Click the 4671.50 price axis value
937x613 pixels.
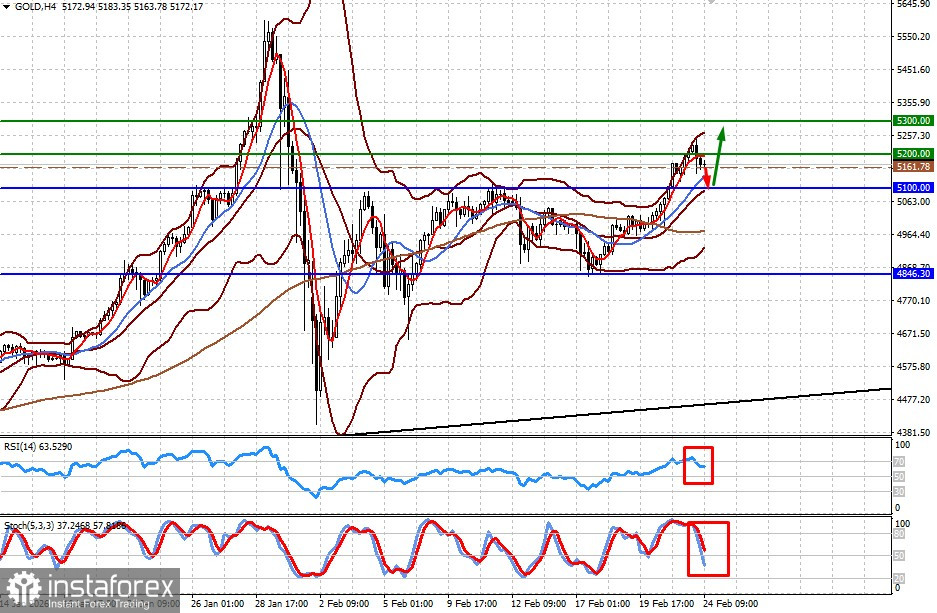click(x=914, y=333)
